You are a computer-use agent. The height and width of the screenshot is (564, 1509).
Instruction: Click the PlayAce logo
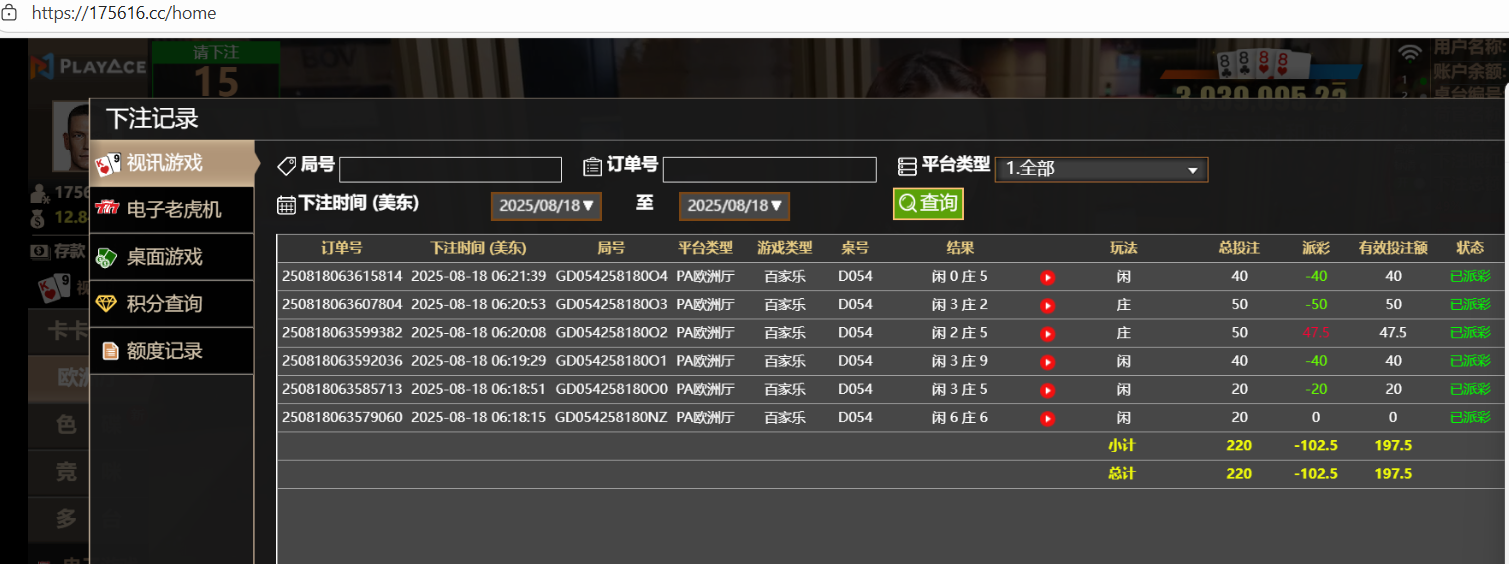point(88,67)
